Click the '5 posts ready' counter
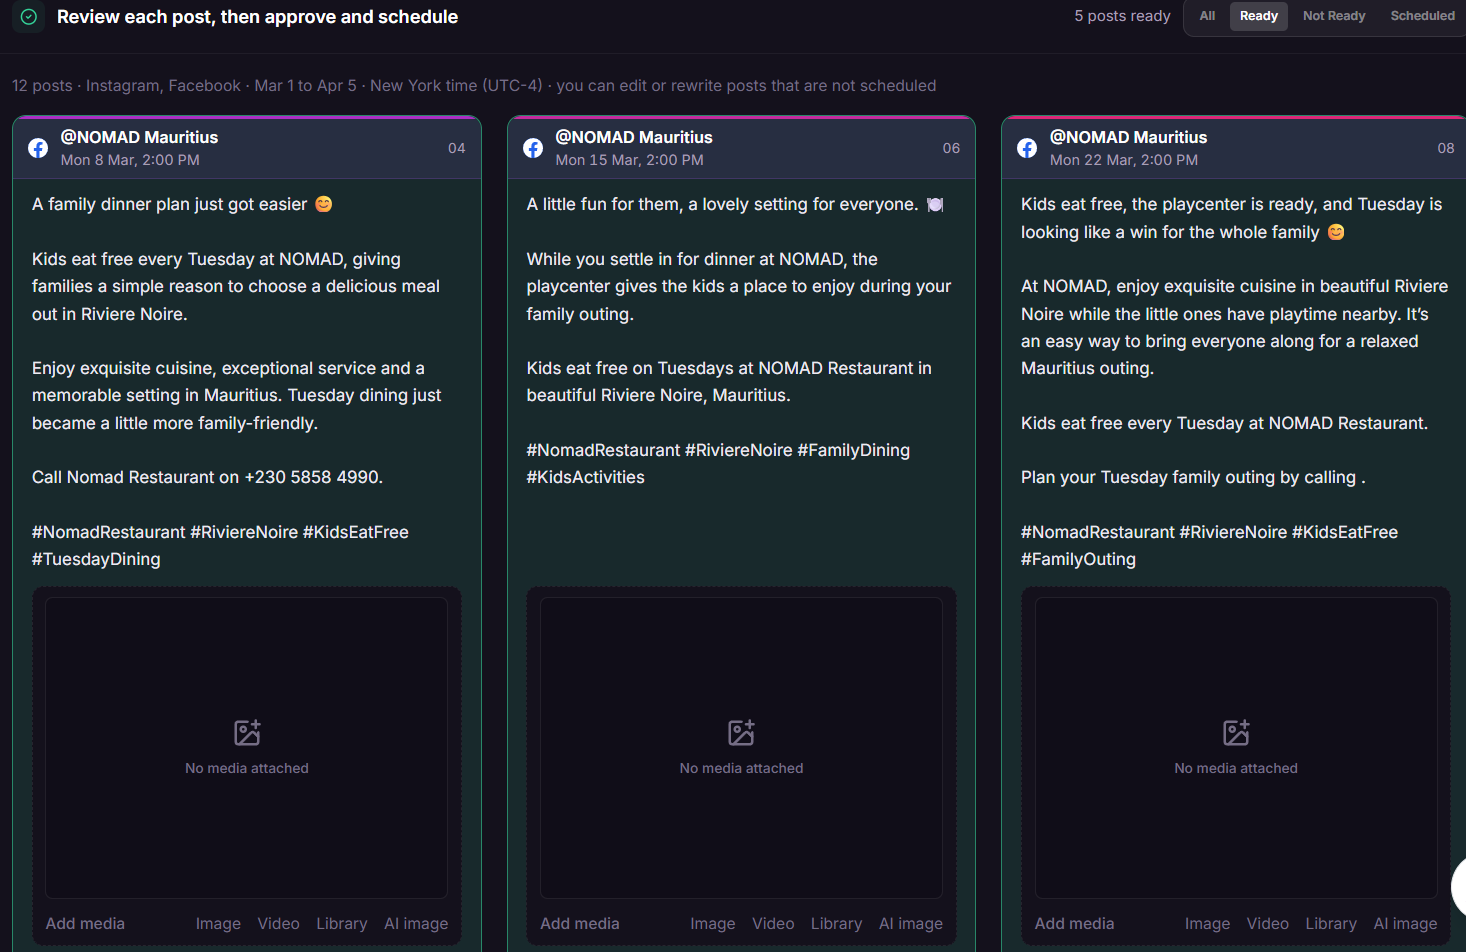Image resolution: width=1466 pixels, height=952 pixels. pyautogui.click(x=1122, y=16)
